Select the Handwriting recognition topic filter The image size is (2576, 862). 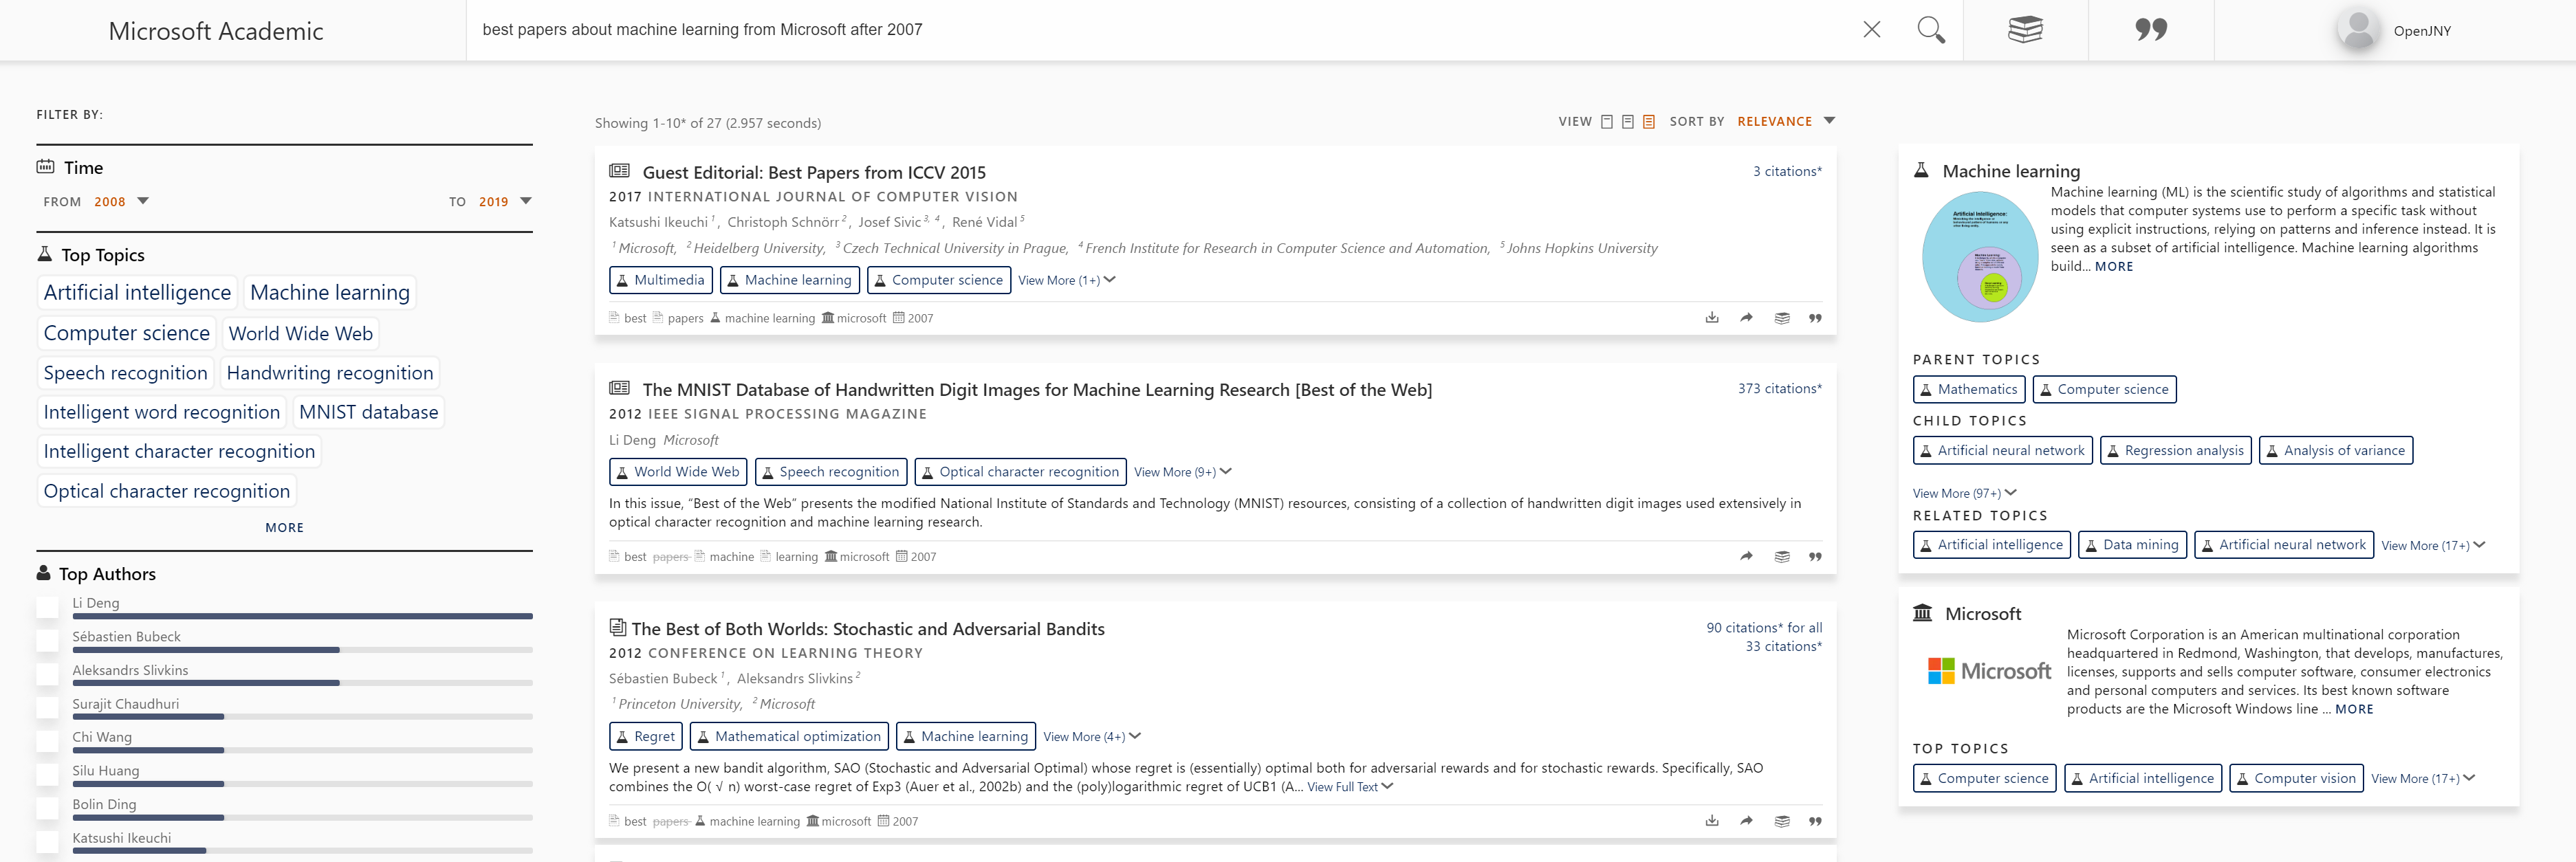pyautogui.click(x=329, y=373)
